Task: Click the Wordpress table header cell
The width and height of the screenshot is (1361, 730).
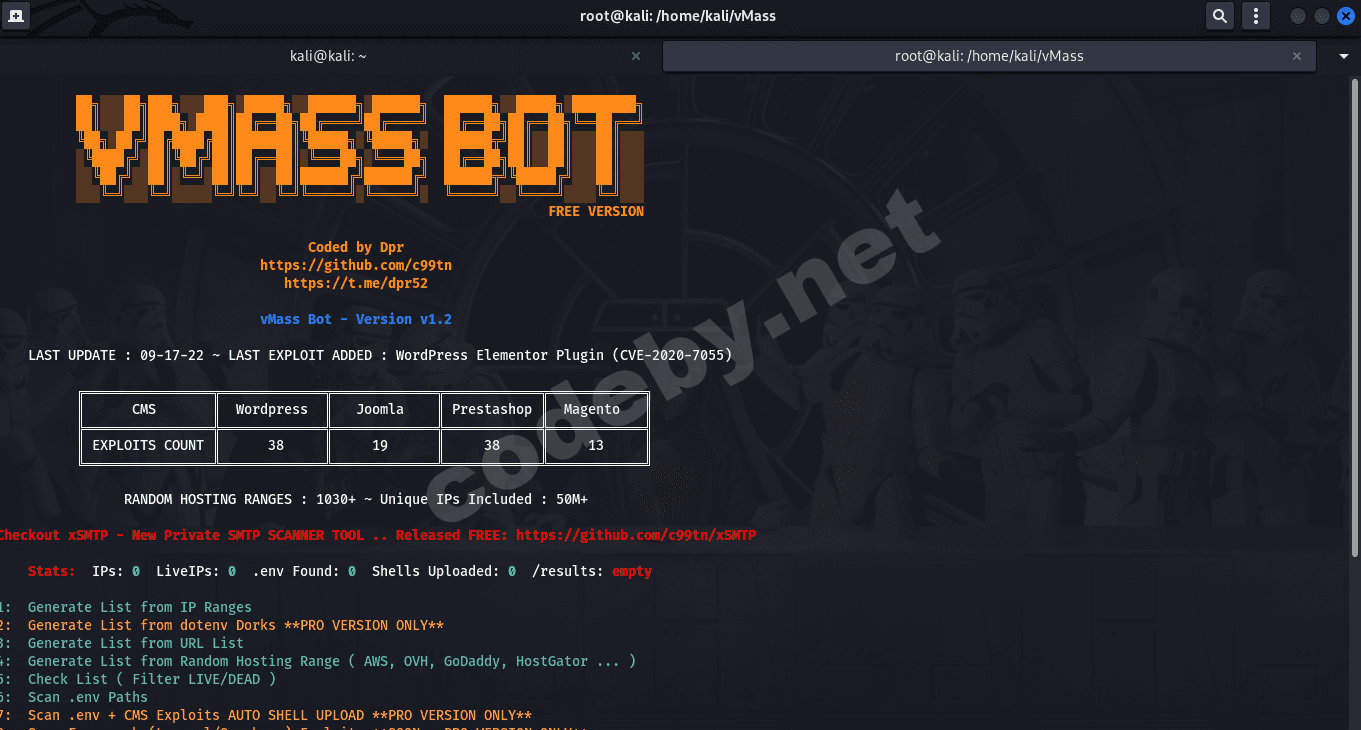Action: 272,409
